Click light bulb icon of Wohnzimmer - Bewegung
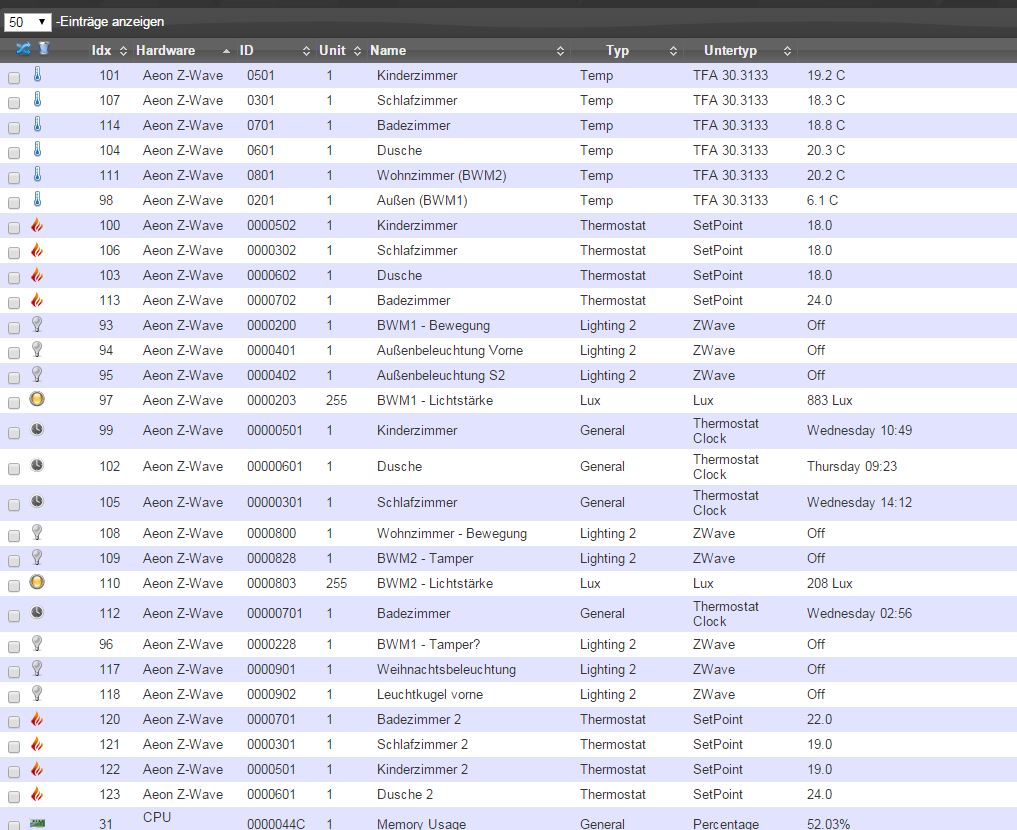This screenshot has height=830, width=1017. [x=37, y=532]
